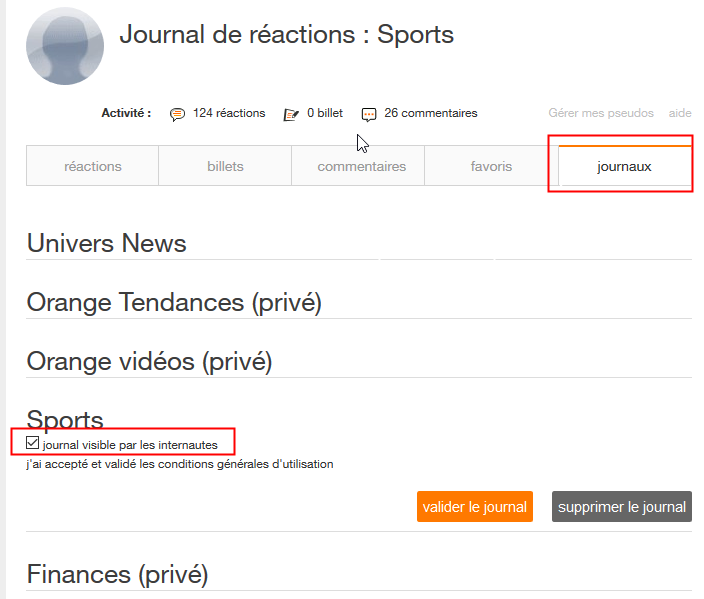
Task: Click the user profile avatar picture
Action: (65, 46)
